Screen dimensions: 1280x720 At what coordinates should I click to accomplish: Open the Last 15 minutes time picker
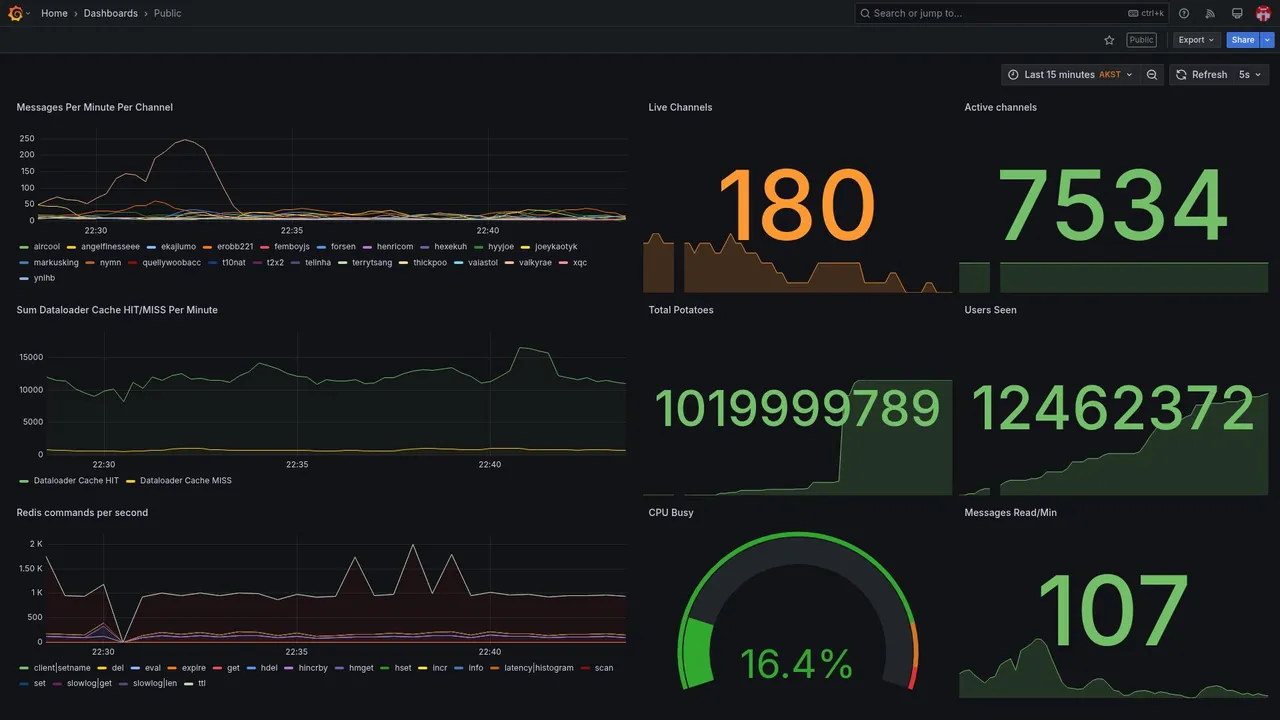click(x=1070, y=75)
